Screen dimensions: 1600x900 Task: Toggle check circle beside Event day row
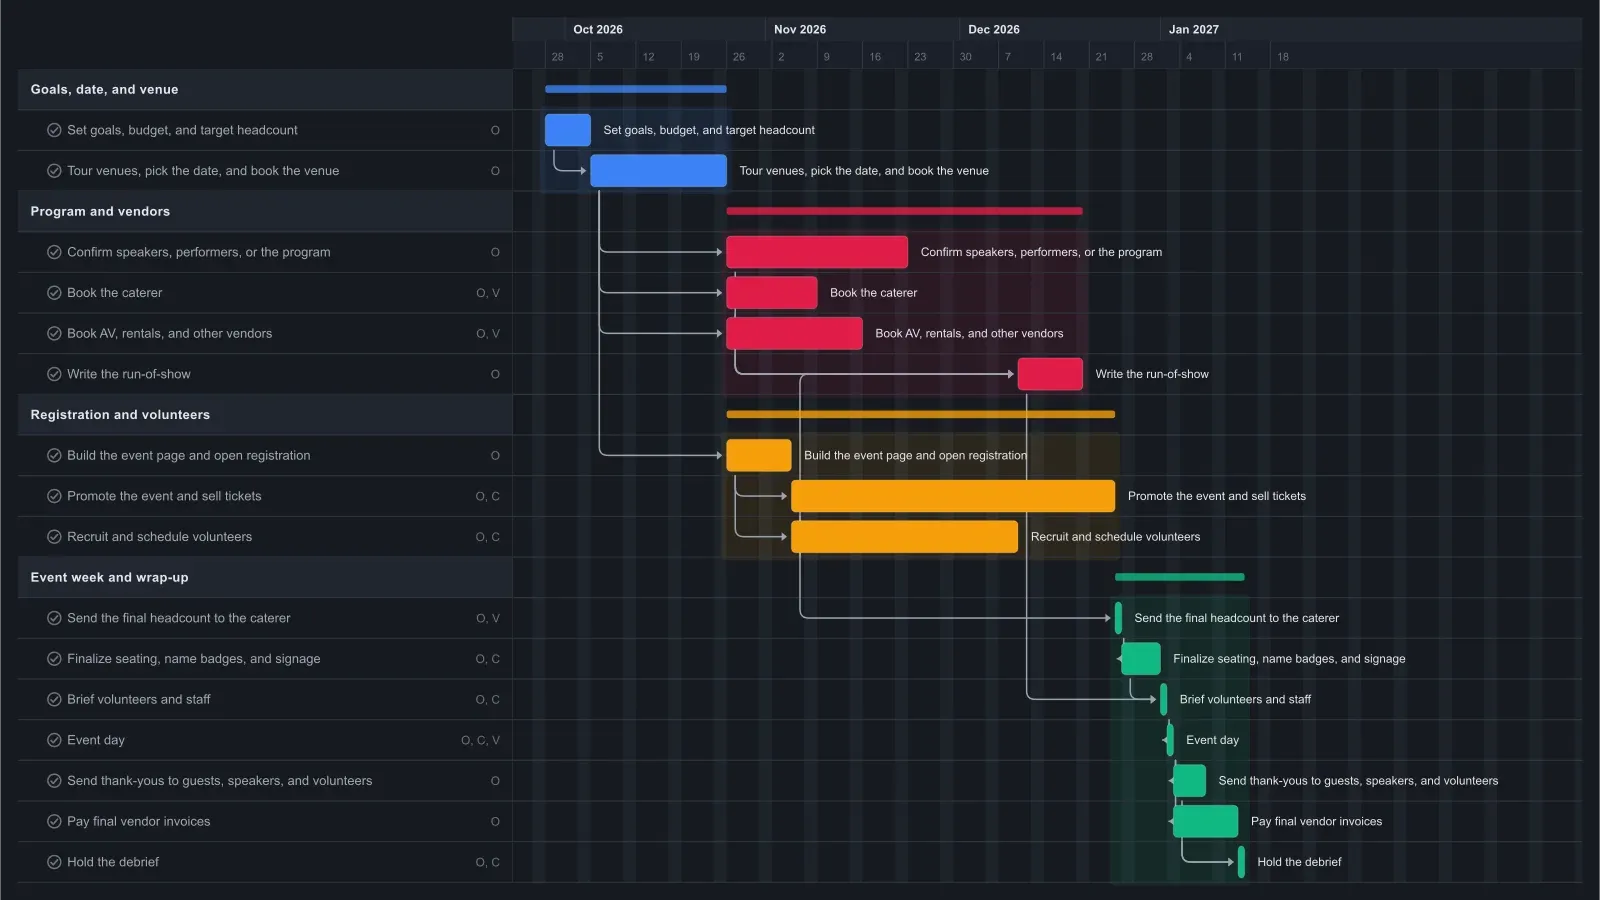(54, 740)
